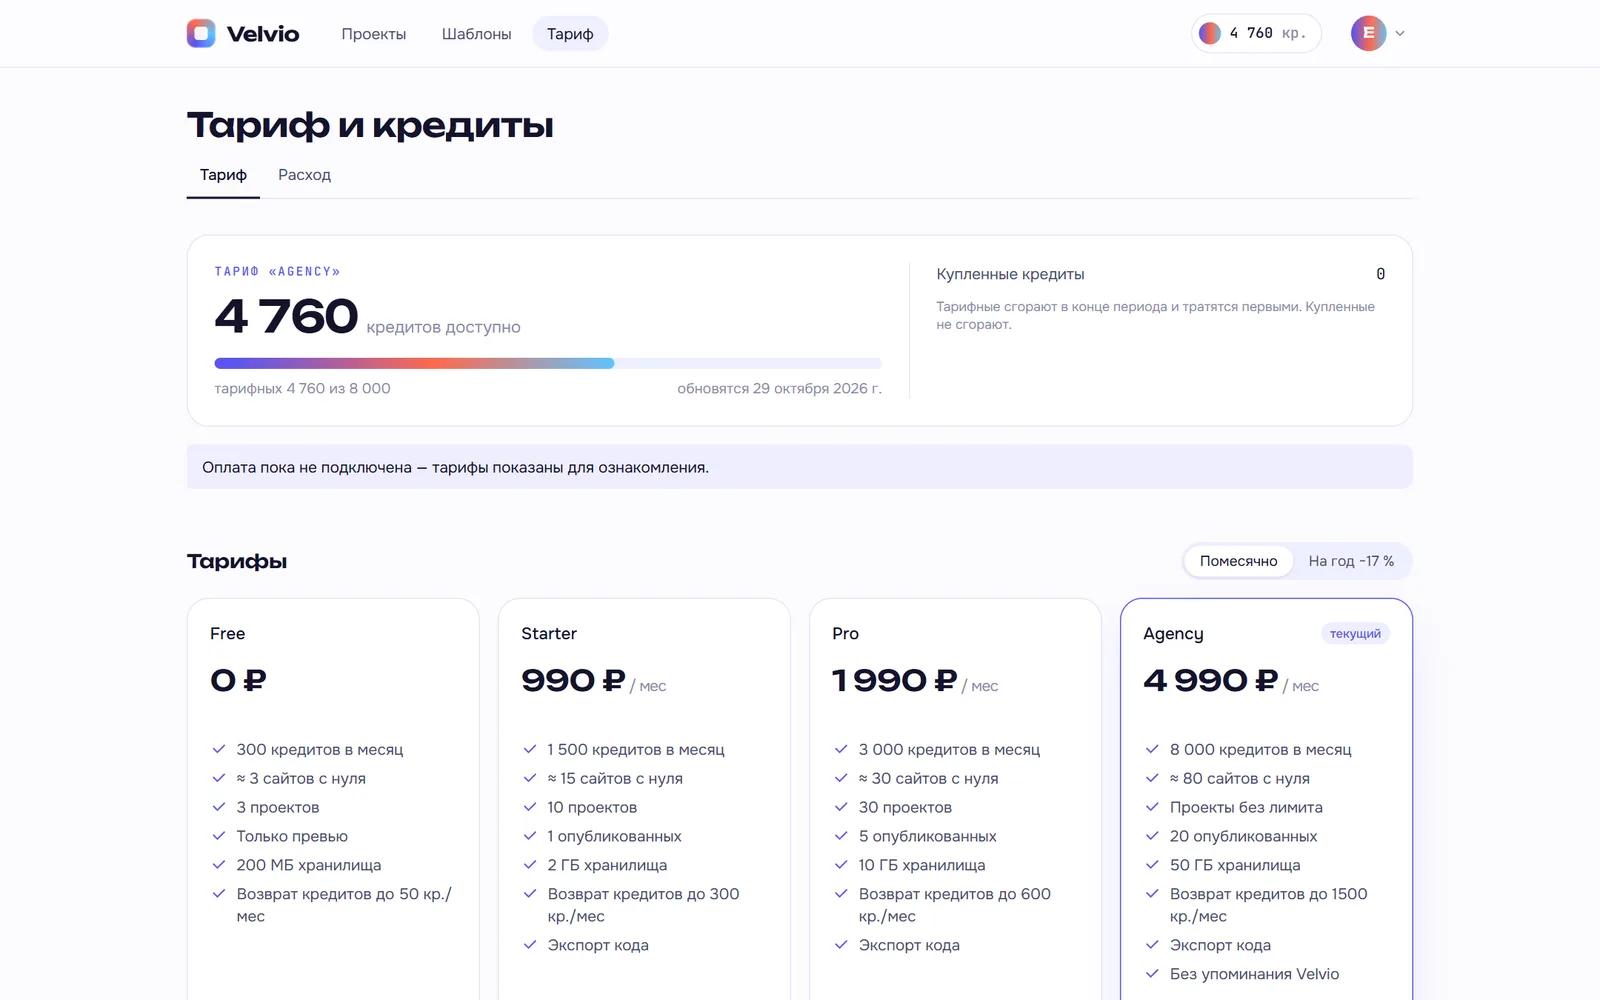This screenshot has width=1600, height=1000.
Task: Switch to the Расход tab
Action: pos(304,175)
